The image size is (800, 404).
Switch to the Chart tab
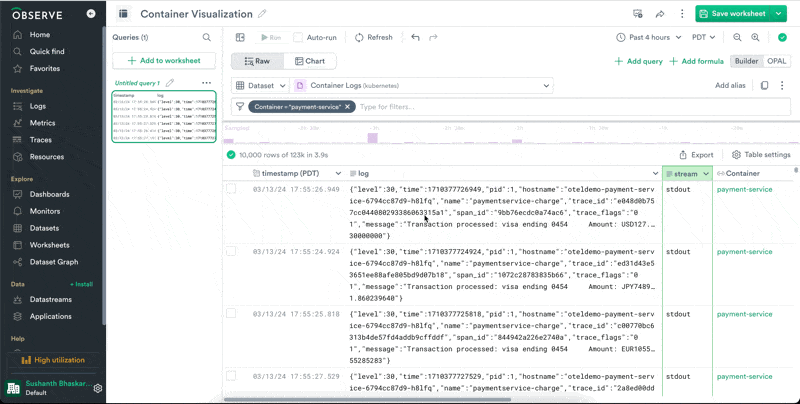point(310,61)
